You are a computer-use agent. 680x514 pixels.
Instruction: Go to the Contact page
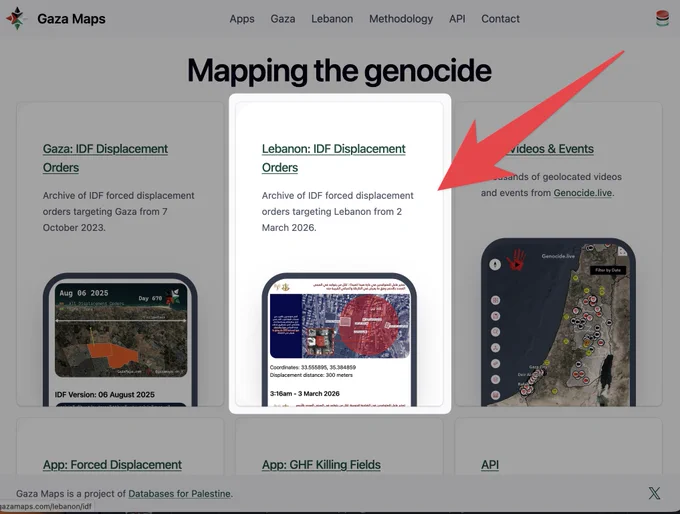[500, 19]
